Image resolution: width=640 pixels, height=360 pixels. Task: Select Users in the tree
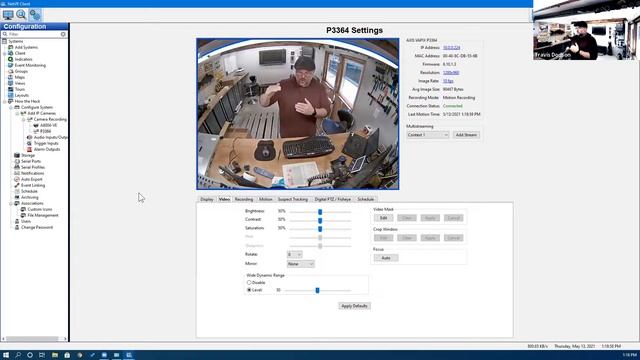pos(26,221)
